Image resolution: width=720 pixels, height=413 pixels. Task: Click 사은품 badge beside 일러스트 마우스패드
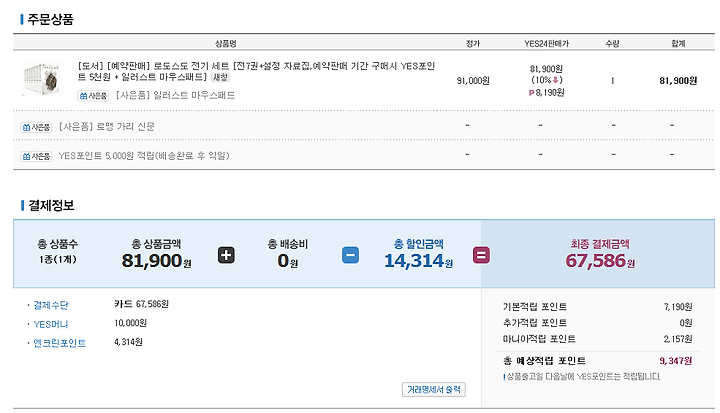93,96
